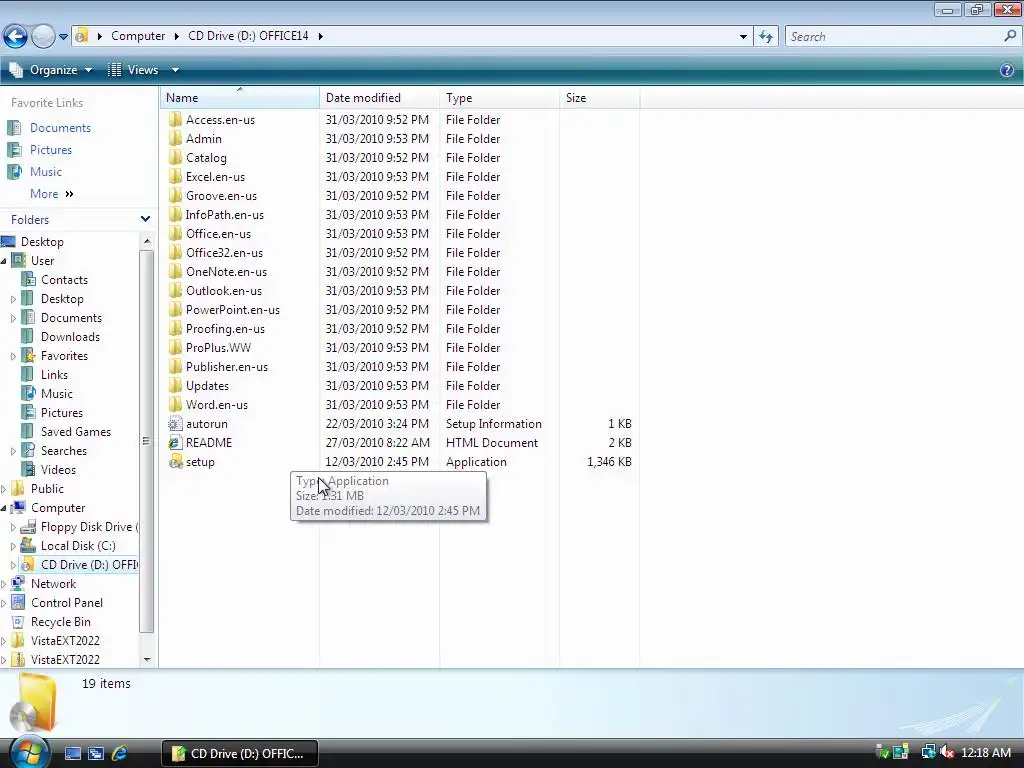
Task: Click Computer in the address breadcrumb
Action: [x=138, y=36]
